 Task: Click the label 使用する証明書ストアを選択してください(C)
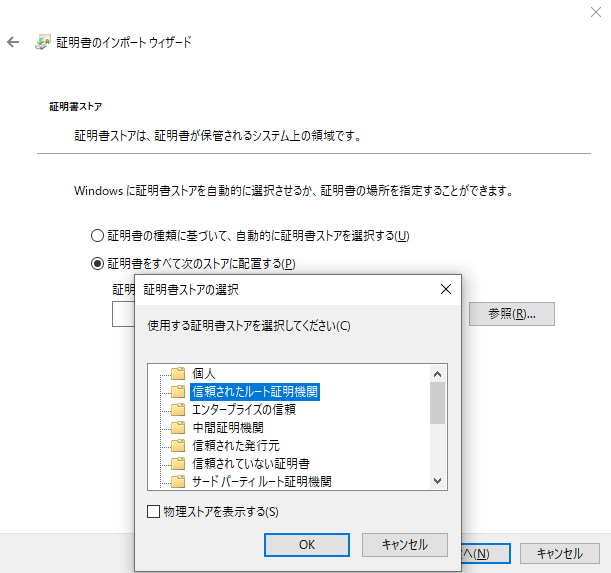[x=249, y=325]
